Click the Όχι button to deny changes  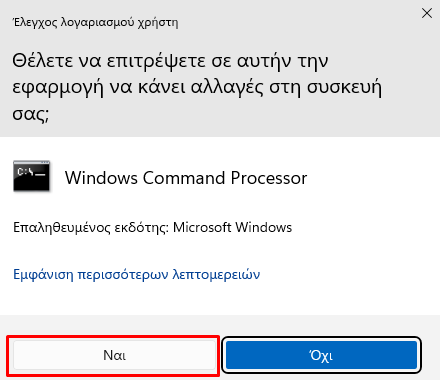(x=321, y=355)
